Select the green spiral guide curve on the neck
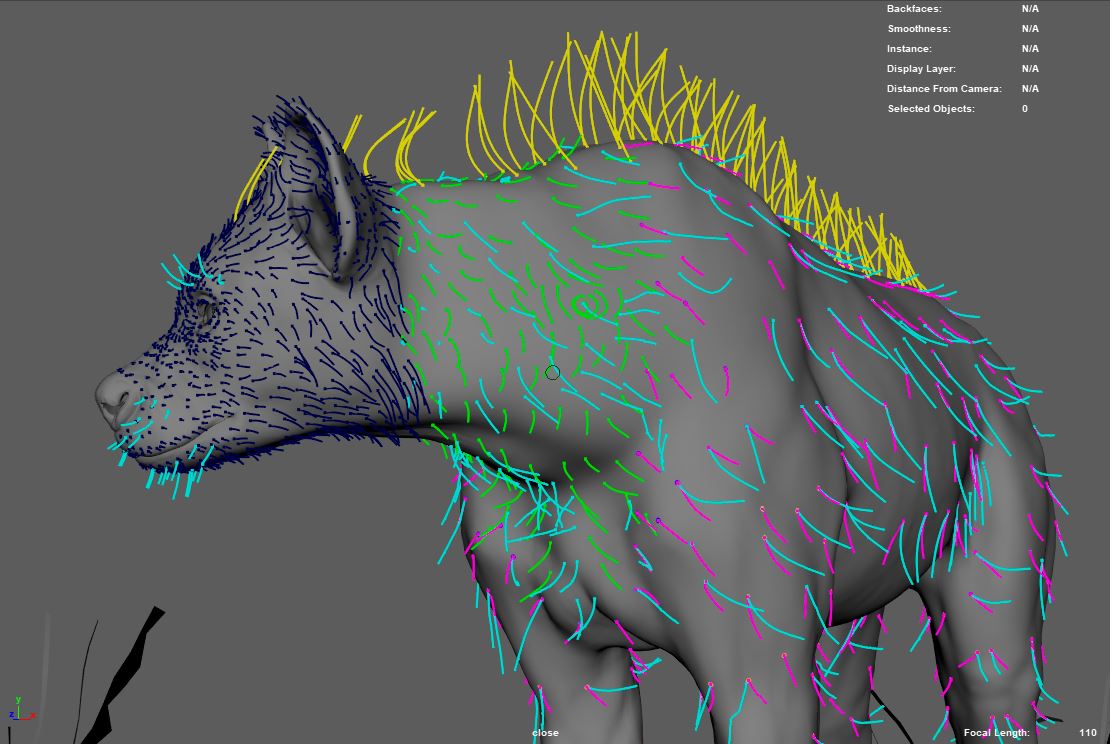The image size is (1110, 744). pyautogui.click(x=590, y=305)
